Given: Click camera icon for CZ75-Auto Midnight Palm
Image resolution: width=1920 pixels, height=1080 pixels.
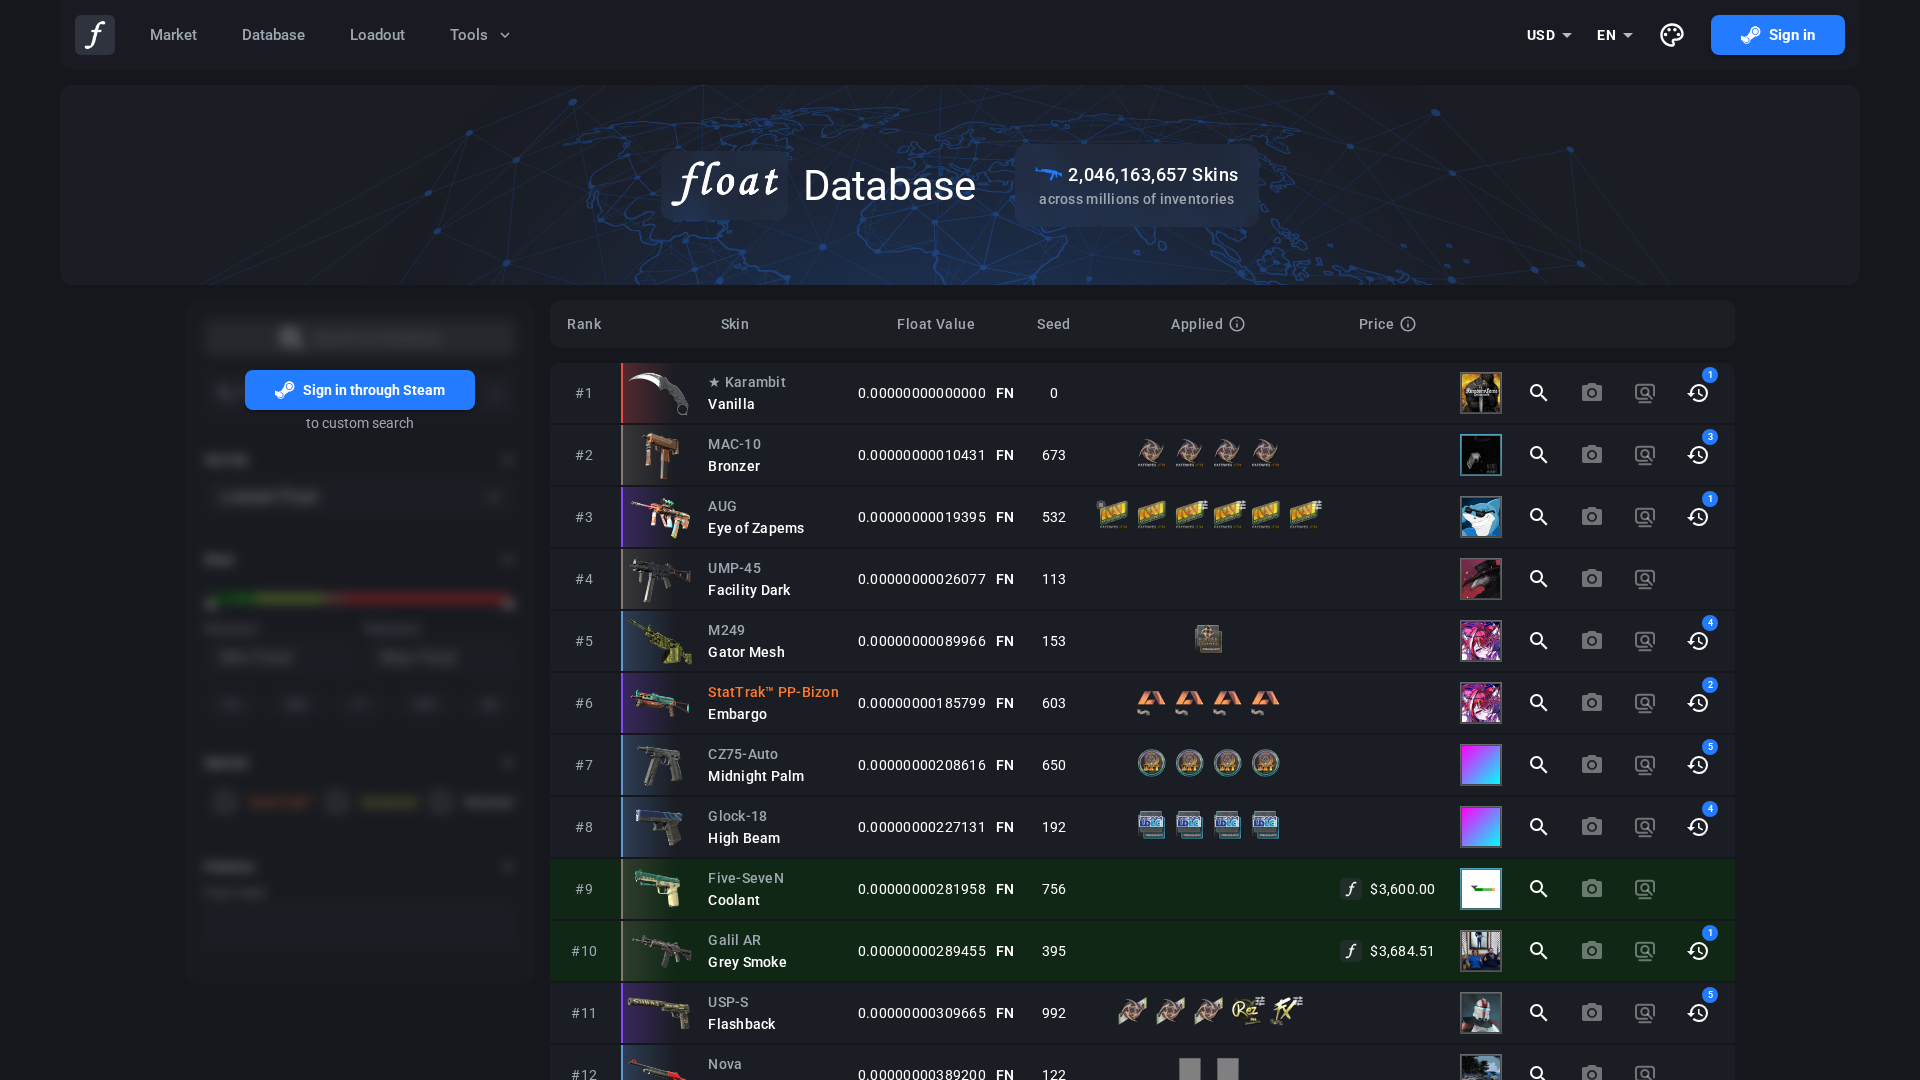Looking at the screenshot, I should 1592,765.
